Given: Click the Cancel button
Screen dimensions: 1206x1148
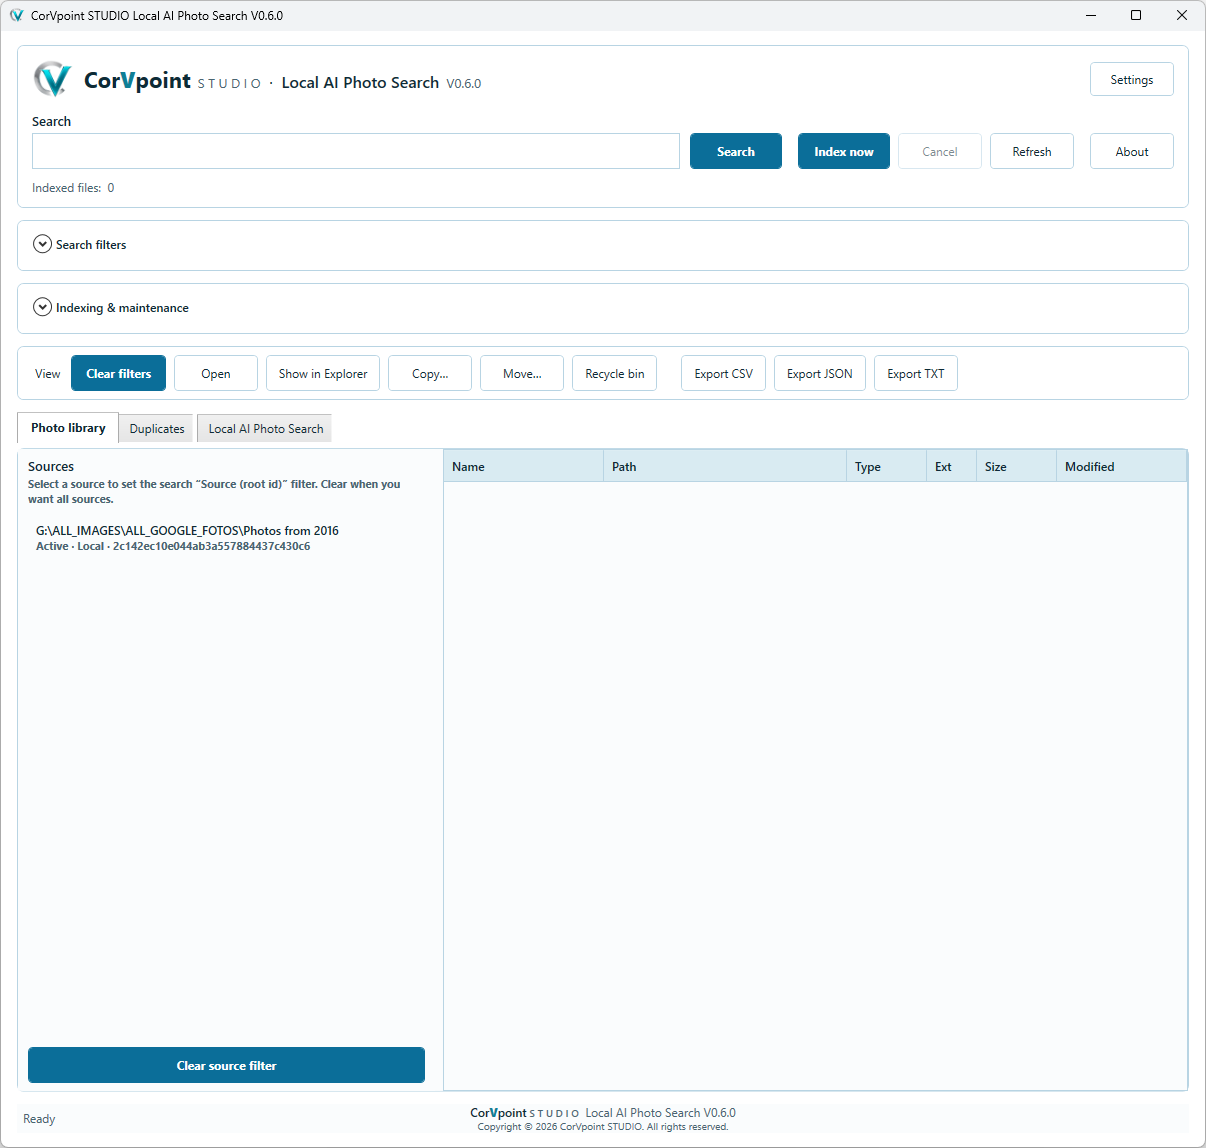Looking at the screenshot, I should [x=940, y=151].
